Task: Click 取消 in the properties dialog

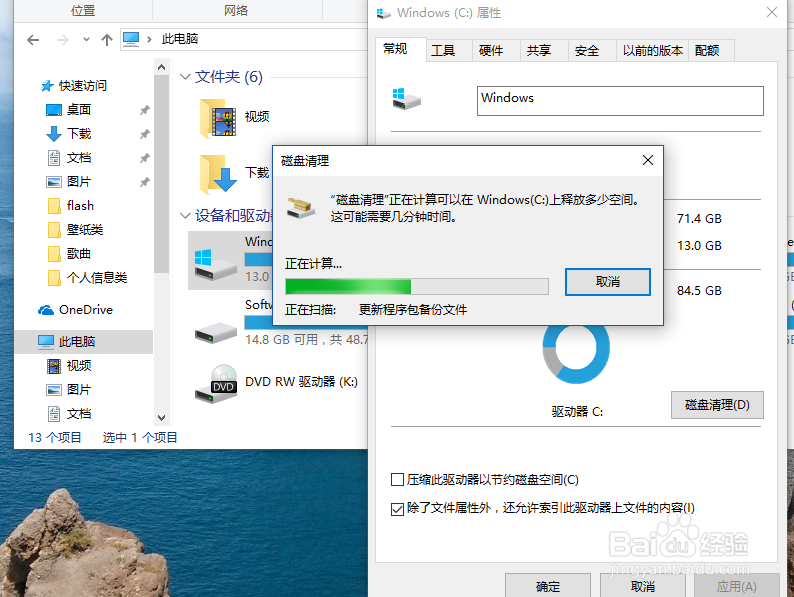Action: [x=643, y=586]
